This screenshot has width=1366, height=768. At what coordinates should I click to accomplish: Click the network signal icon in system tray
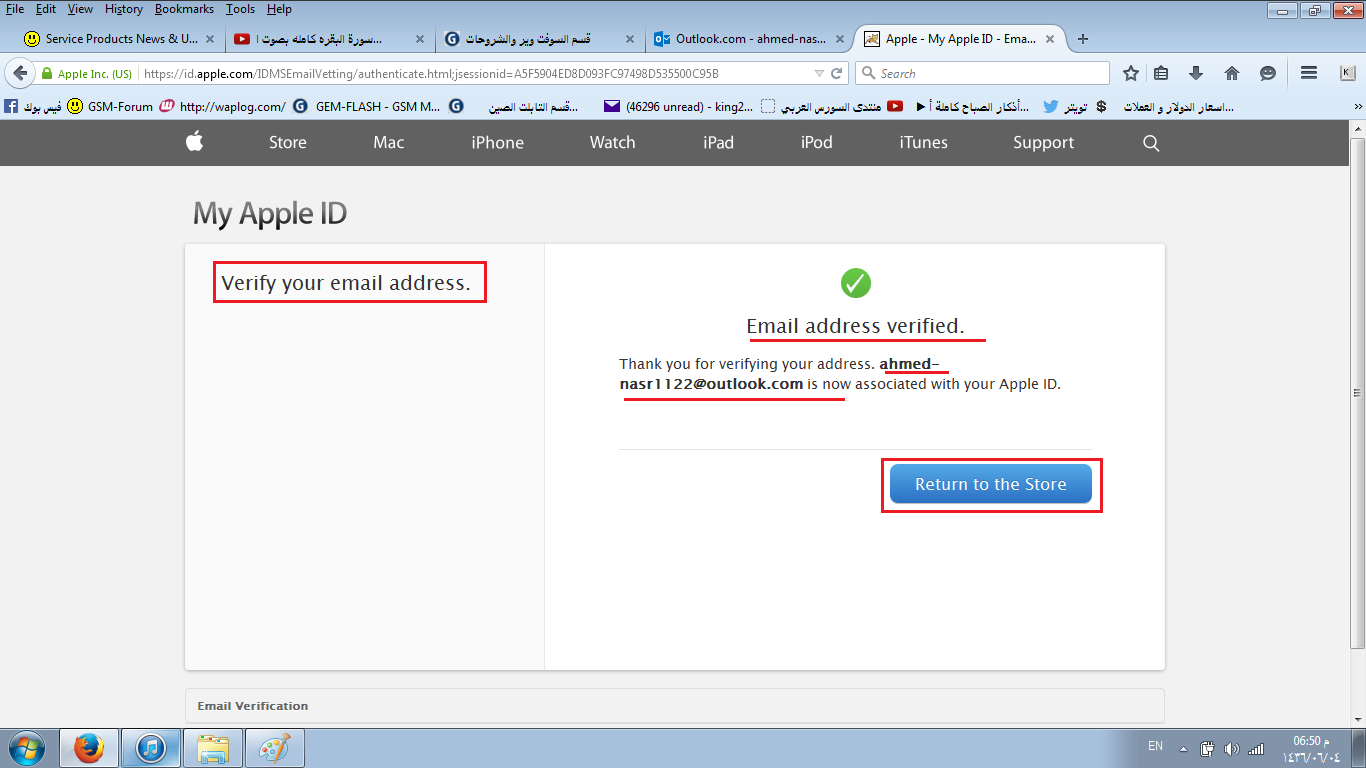click(1256, 748)
